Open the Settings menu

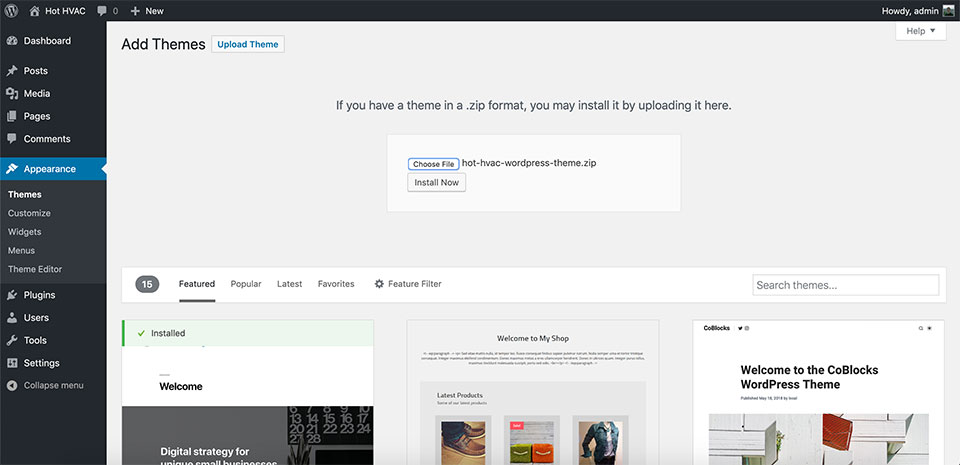click(53, 363)
